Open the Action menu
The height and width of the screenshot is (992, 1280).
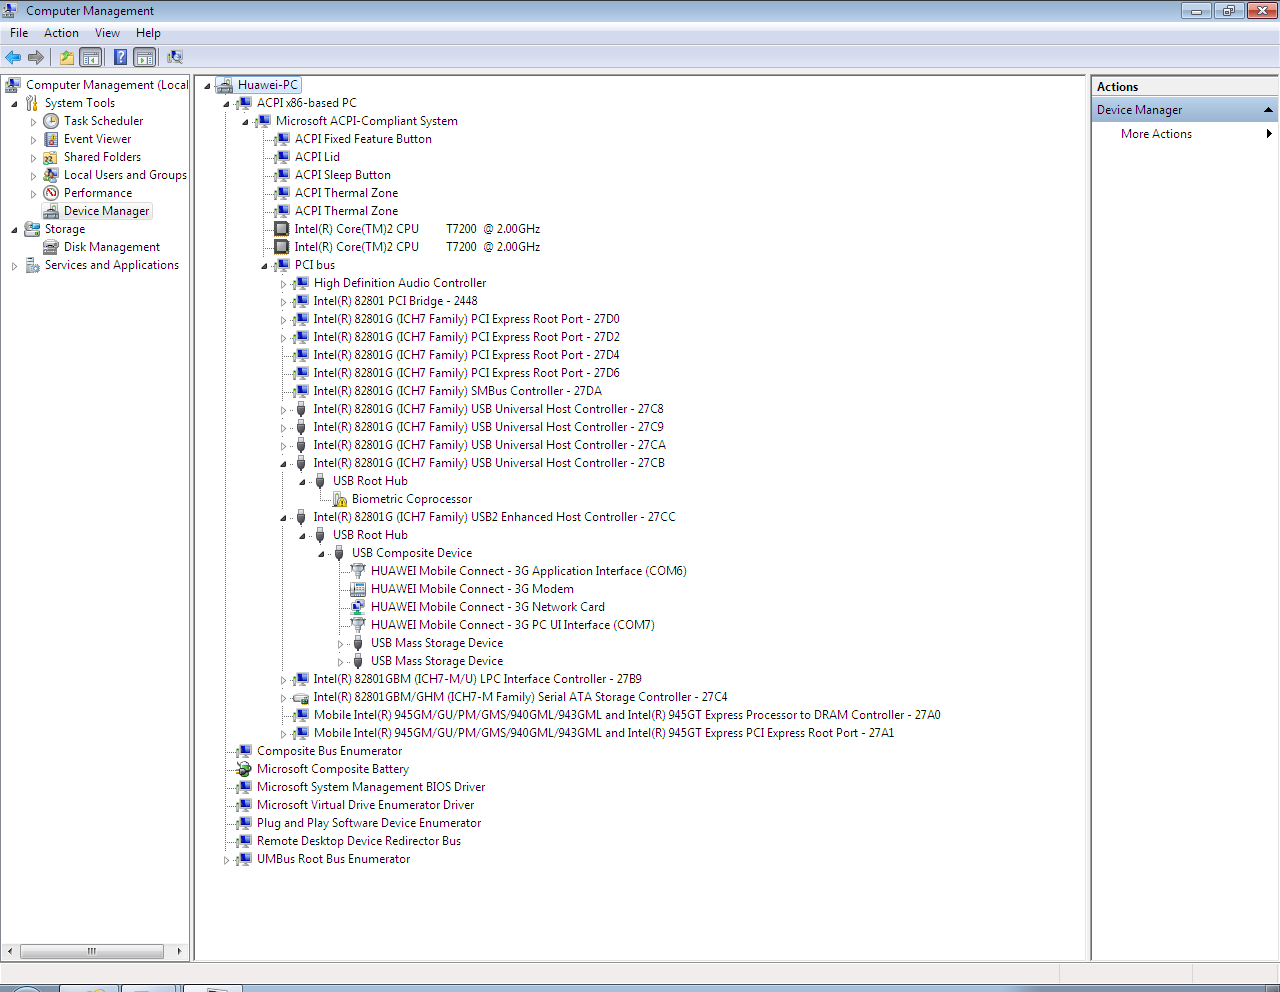pyautogui.click(x=61, y=33)
